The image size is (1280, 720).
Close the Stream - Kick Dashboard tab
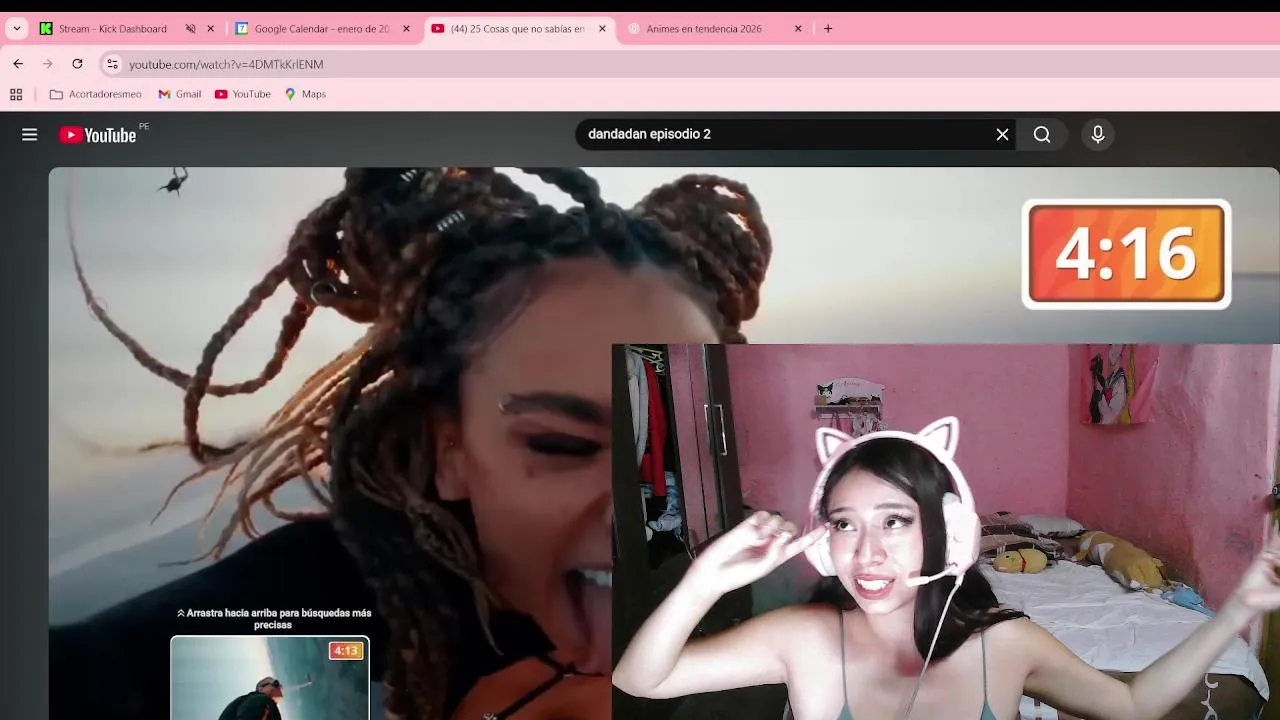click(x=210, y=29)
